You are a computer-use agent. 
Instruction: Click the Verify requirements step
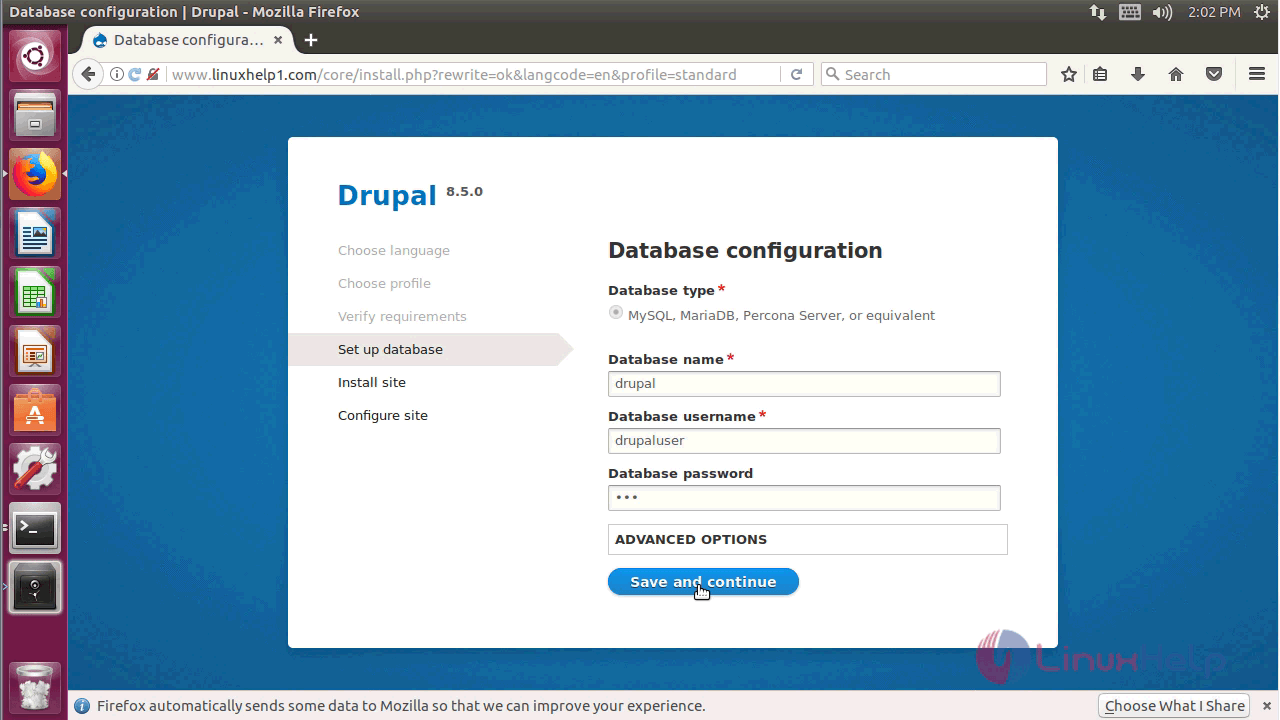[x=402, y=317]
